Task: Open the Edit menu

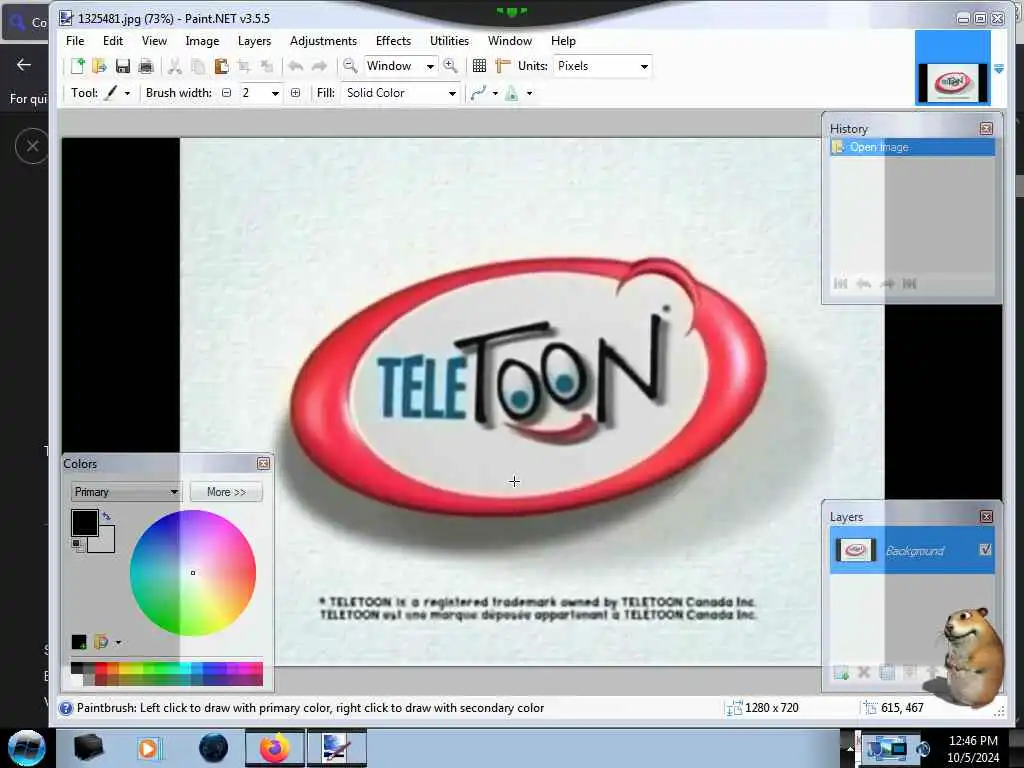Action: click(113, 40)
